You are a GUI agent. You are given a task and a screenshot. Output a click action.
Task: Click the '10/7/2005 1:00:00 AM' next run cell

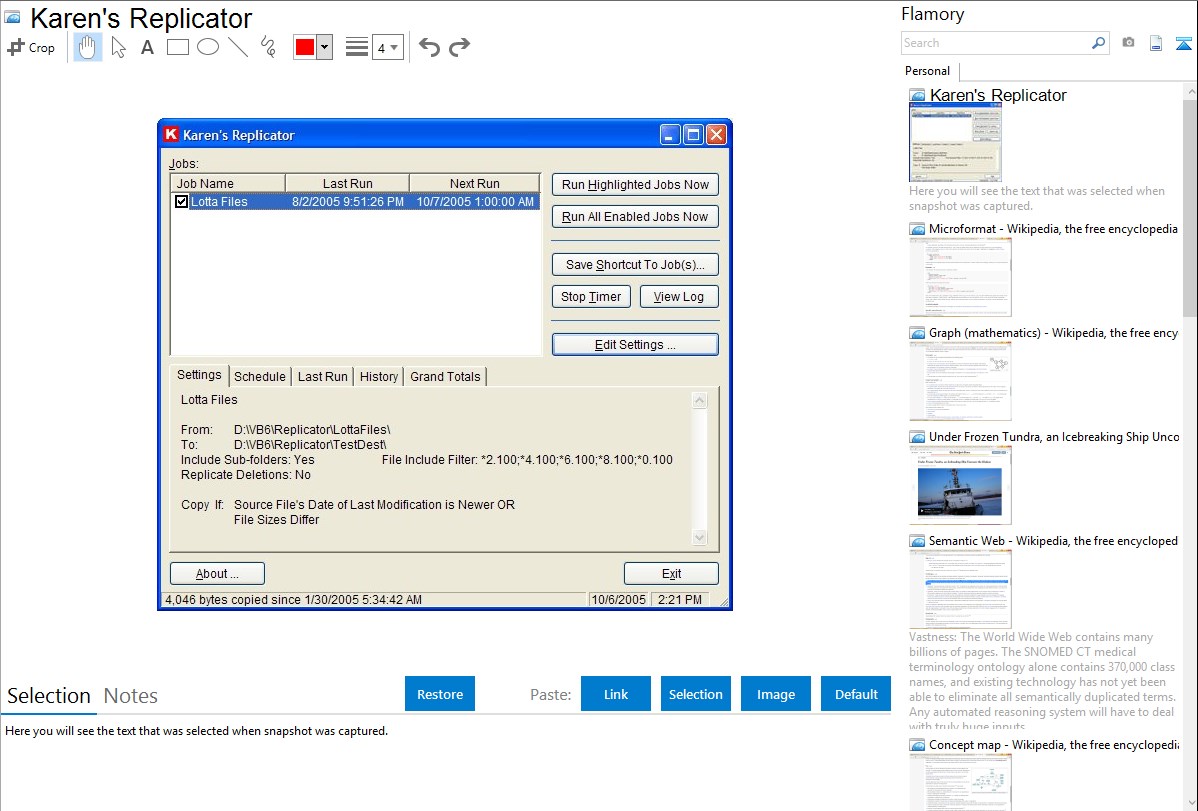pyautogui.click(x=475, y=202)
